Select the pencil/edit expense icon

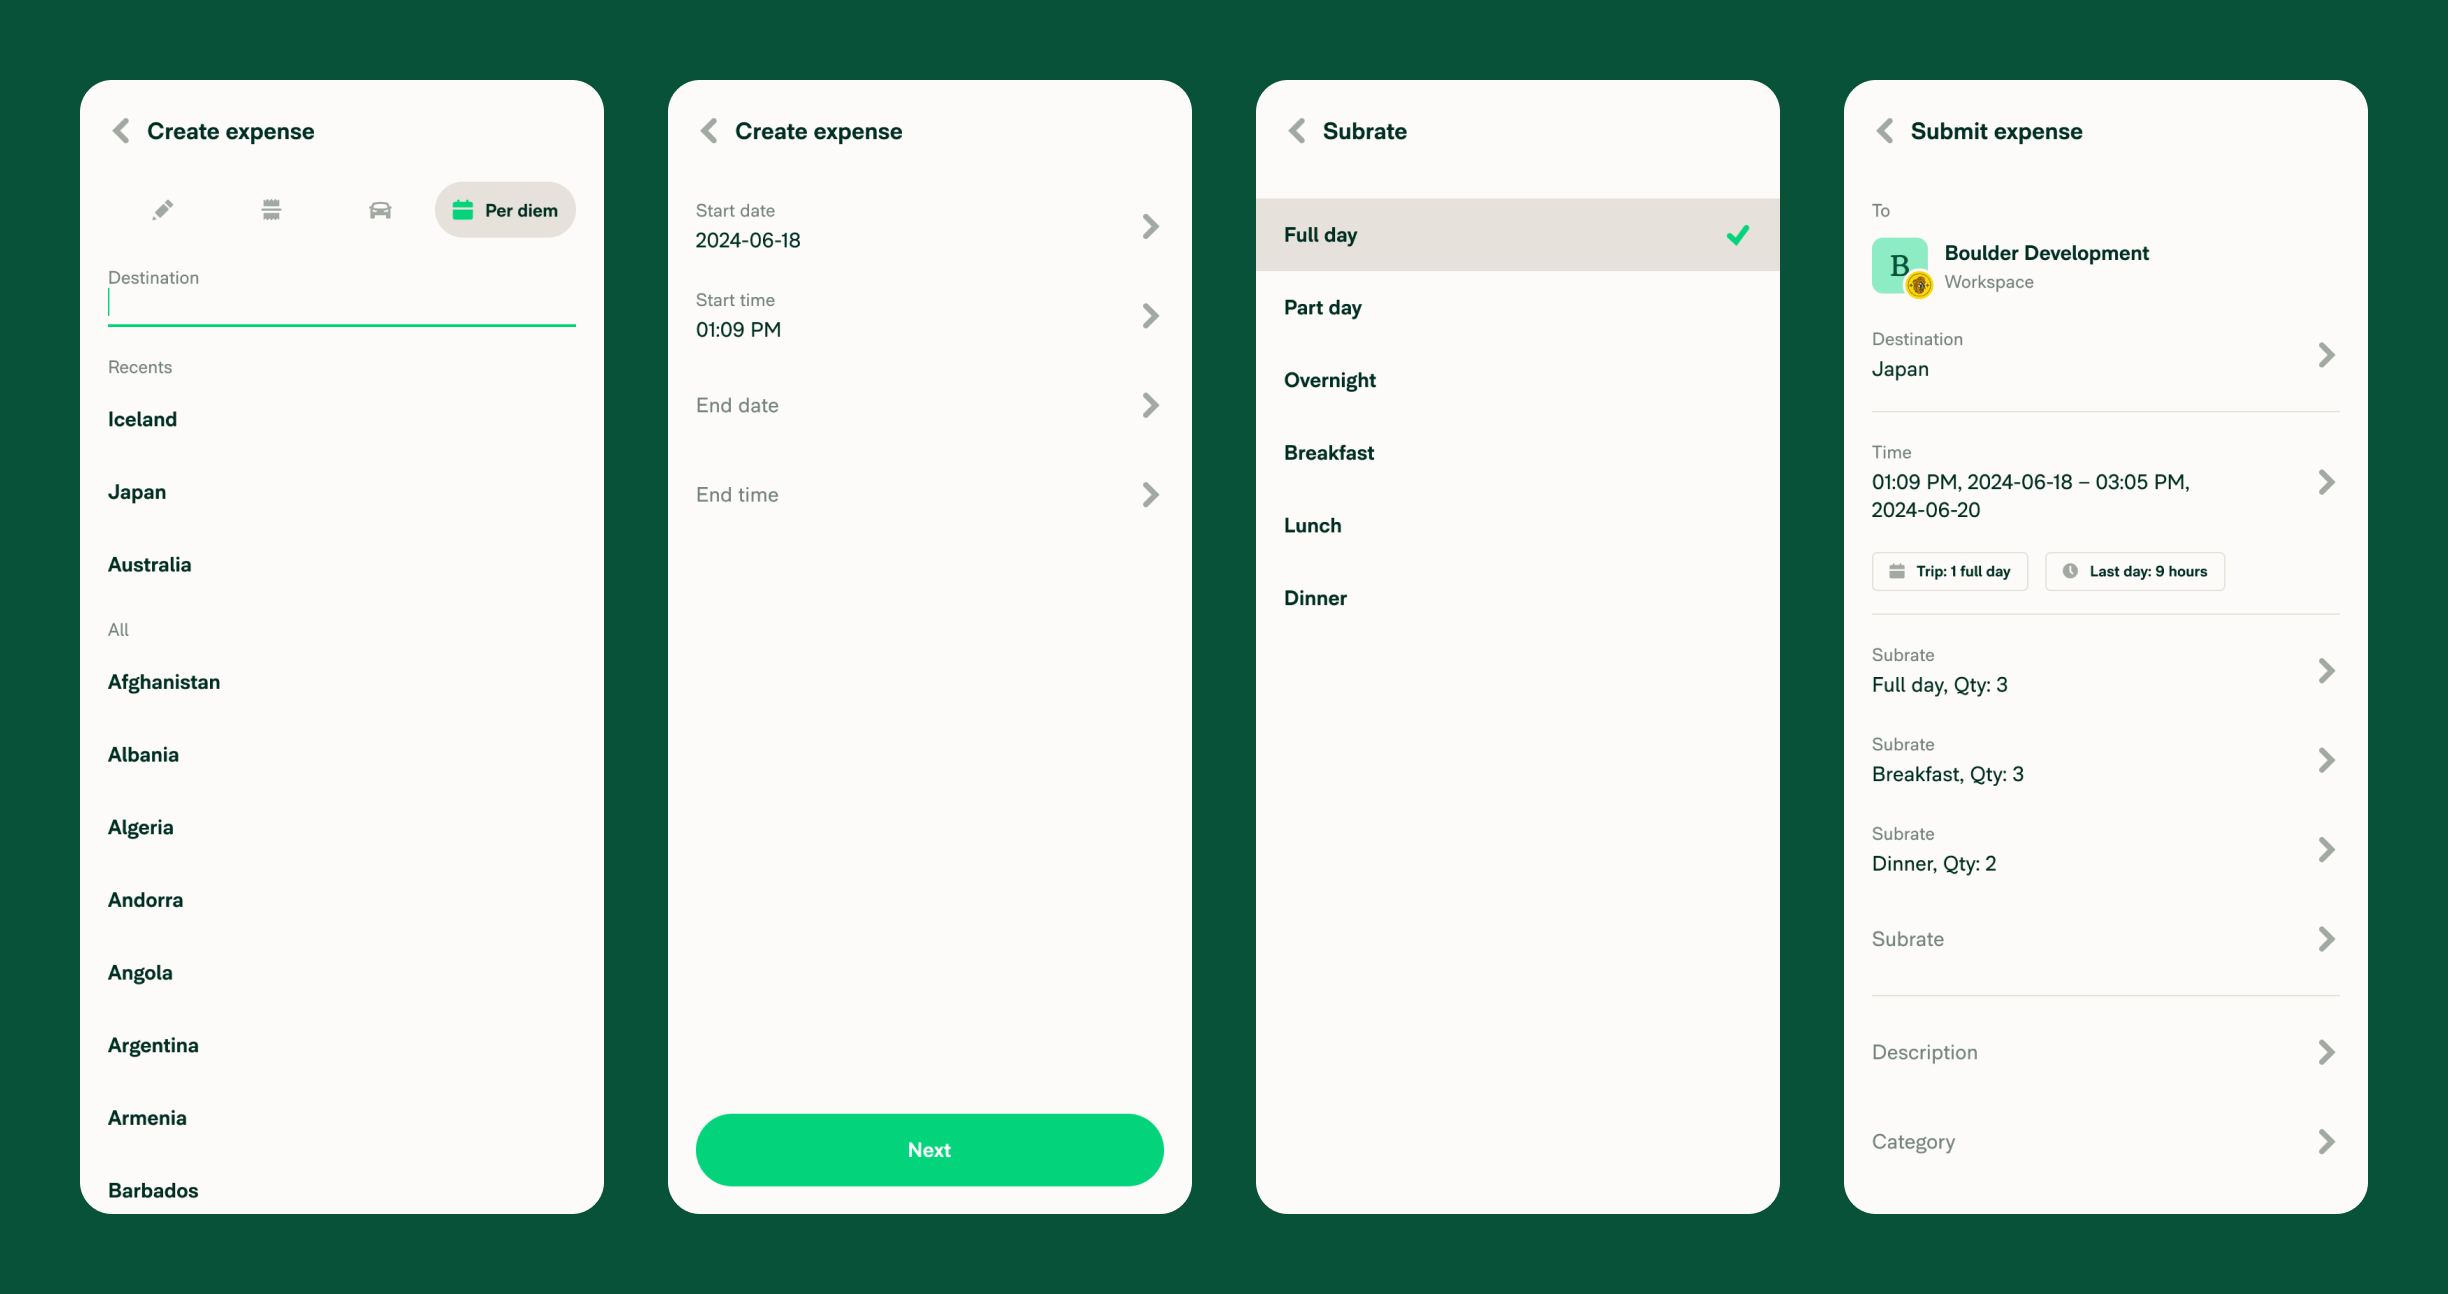[x=162, y=209]
